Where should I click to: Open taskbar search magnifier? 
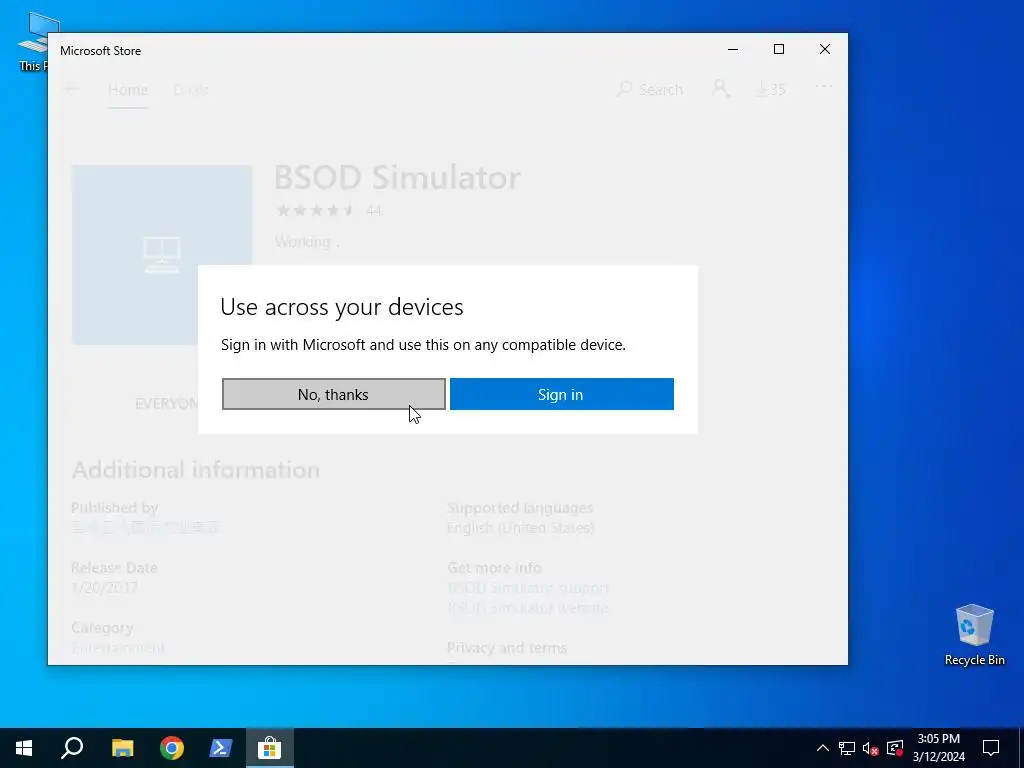(72, 748)
